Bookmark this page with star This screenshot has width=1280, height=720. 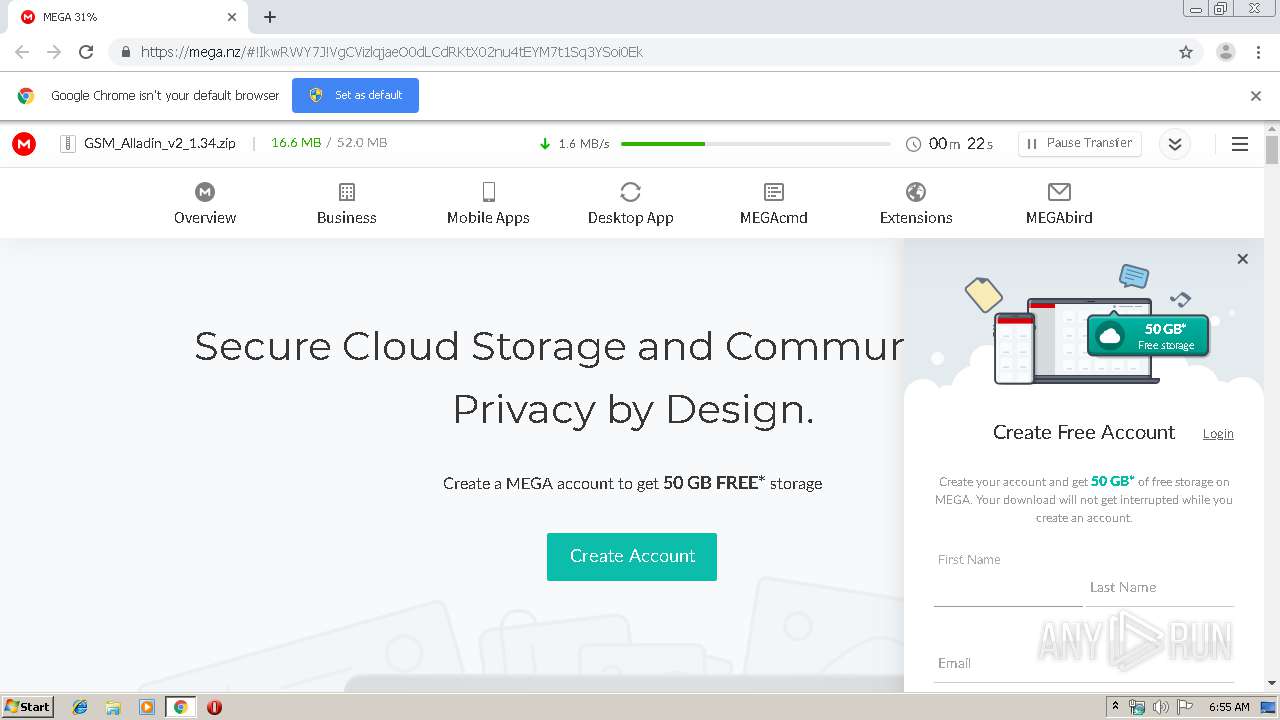(x=1186, y=52)
